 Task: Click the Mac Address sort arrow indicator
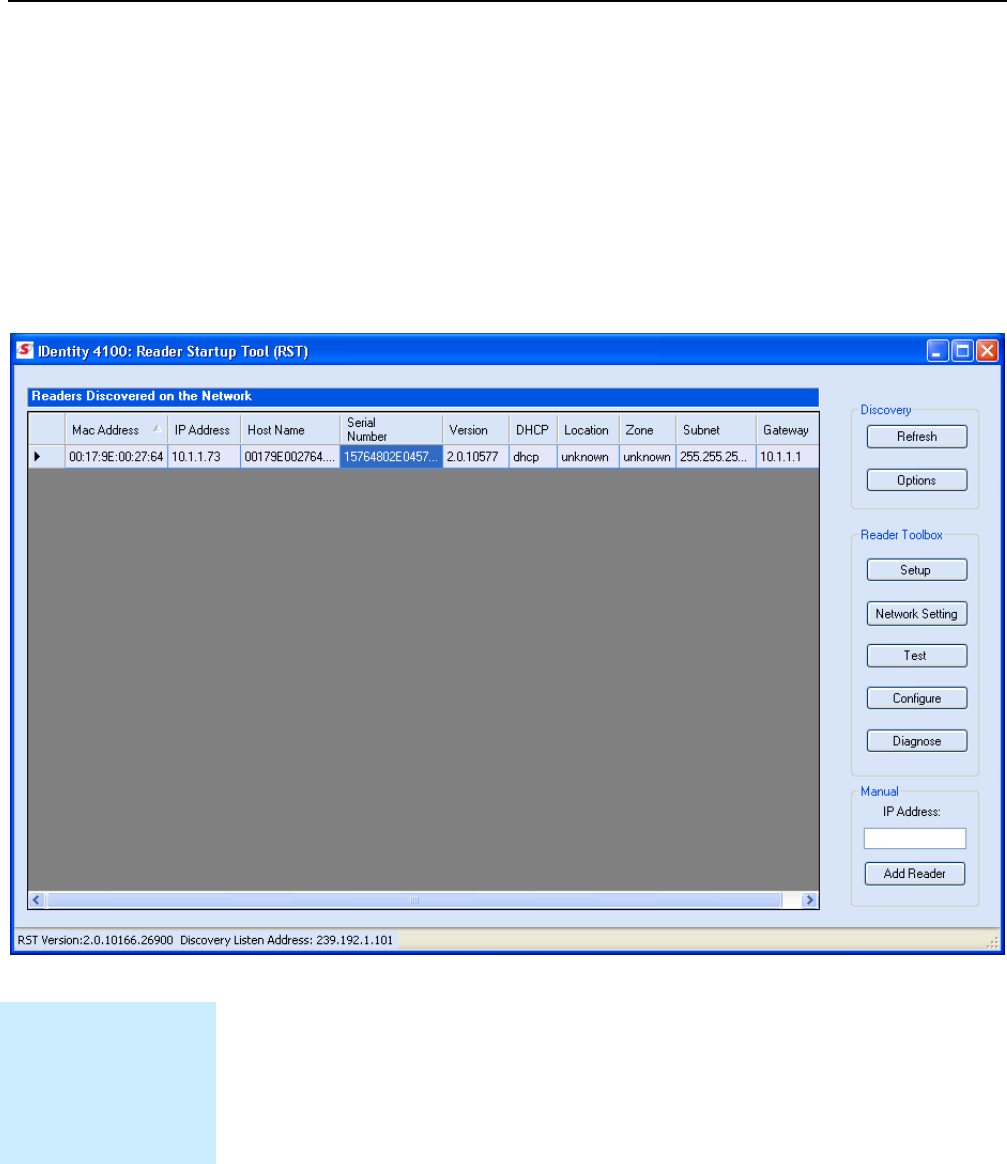click(x=157, y=428)
